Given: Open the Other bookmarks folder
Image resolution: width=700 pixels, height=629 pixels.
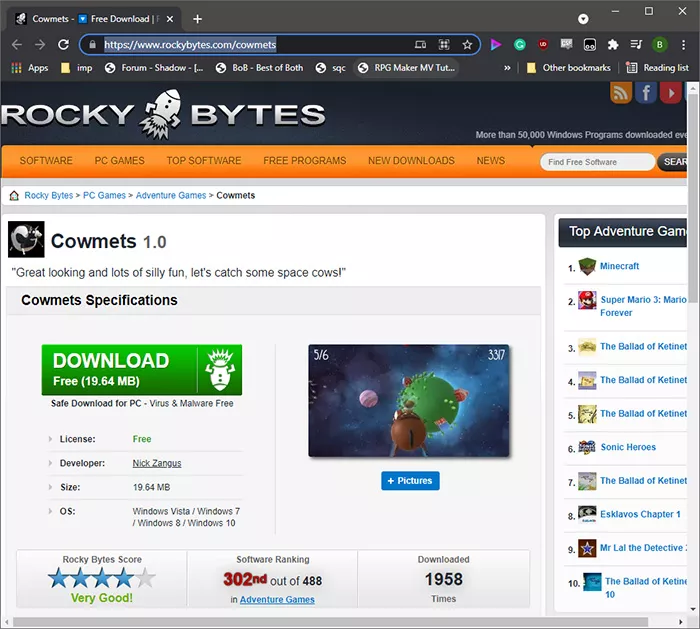Looking at the screenshot, I should 569,68.
